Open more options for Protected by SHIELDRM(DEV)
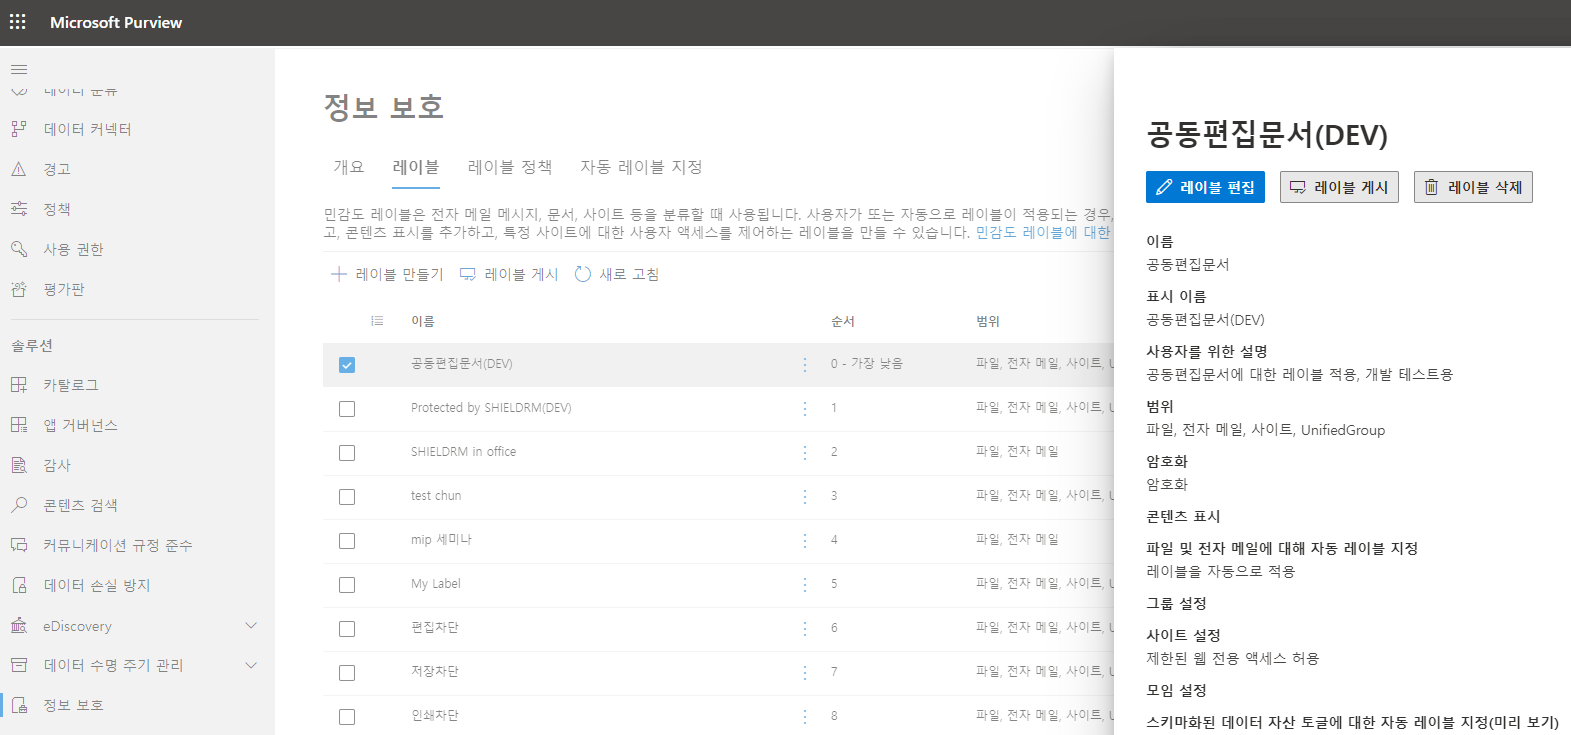Image resolution: width=1571 pixels, height=735 pixels. point(805,408)
